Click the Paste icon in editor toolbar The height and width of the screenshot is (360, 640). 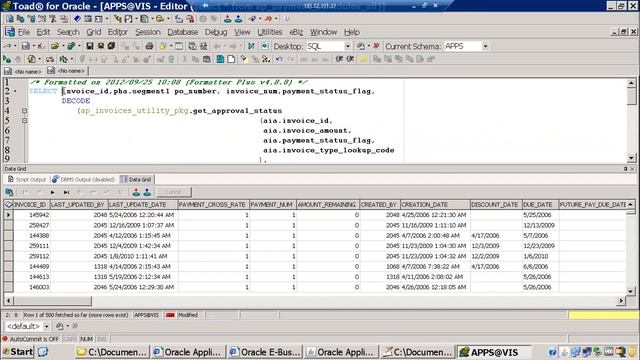207,60
